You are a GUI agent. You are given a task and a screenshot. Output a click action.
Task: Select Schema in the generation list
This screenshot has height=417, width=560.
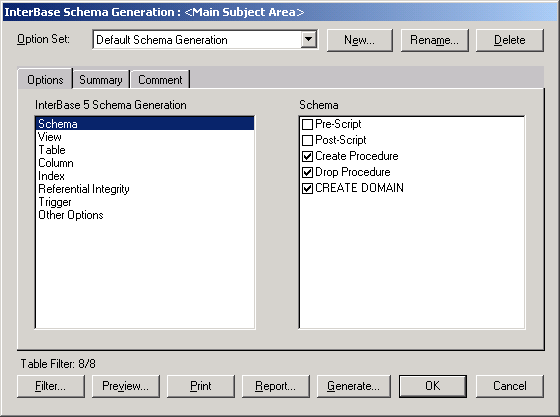[145, 124]
